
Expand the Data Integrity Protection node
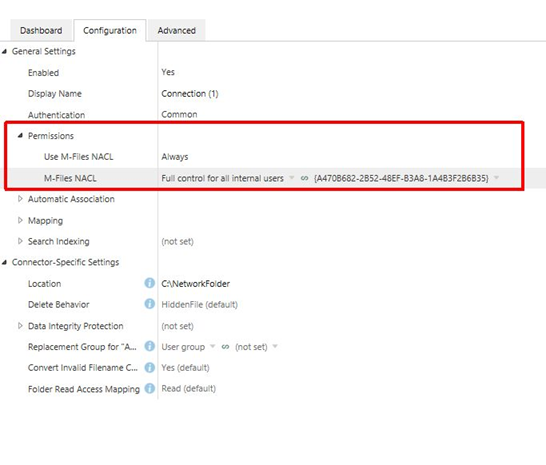(20, 326)
